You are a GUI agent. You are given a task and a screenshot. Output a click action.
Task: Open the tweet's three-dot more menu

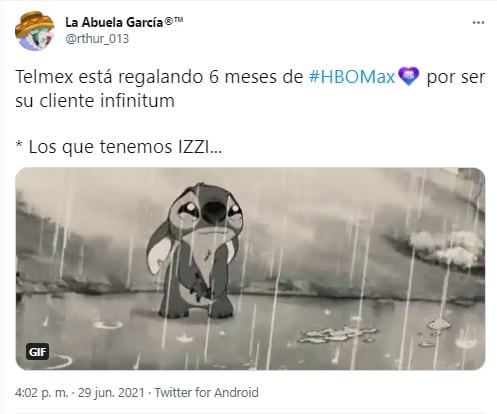pyautogui.click(x=478, y=23)
